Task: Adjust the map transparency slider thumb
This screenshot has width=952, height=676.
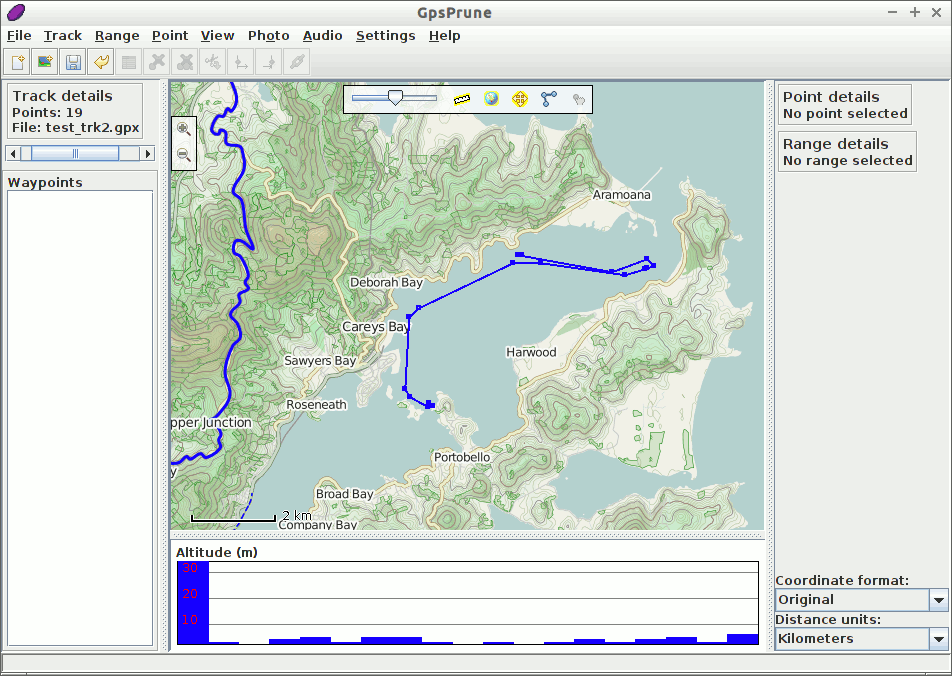Action: point(395,98)
